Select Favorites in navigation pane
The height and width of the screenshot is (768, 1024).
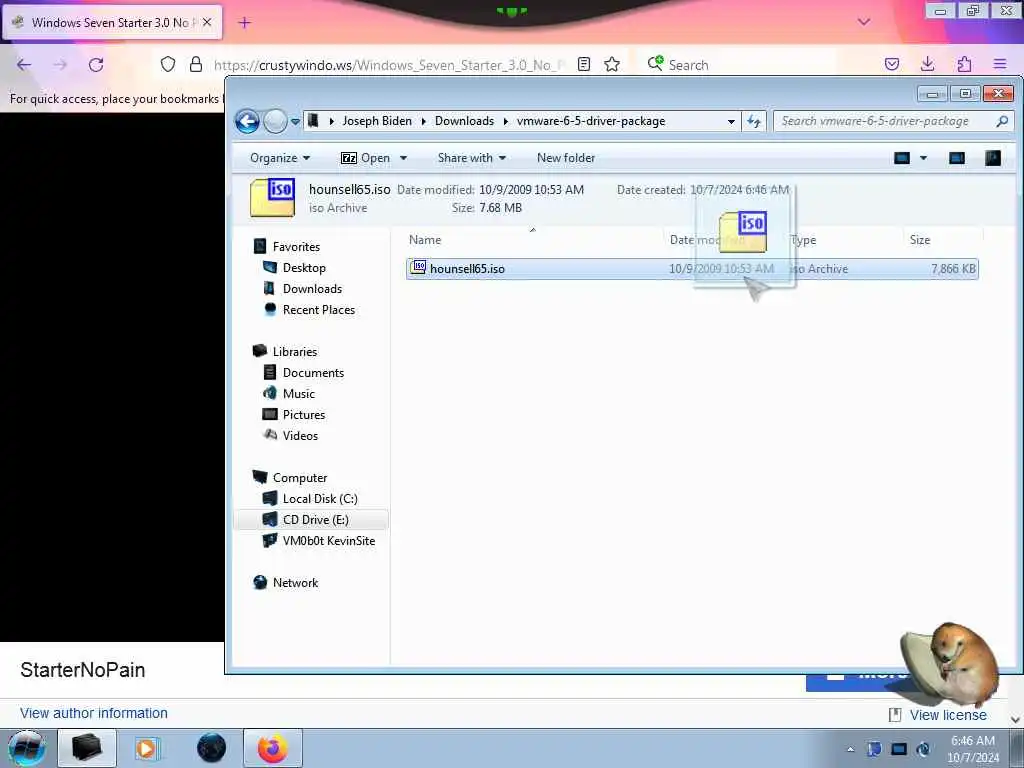tap(296, 247)
